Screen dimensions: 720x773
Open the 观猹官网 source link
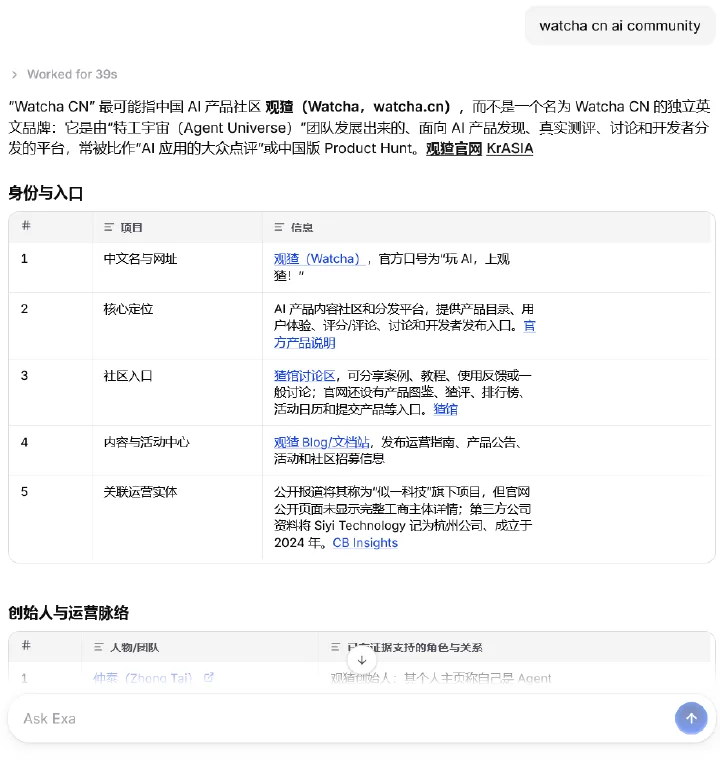pos(454,148)
